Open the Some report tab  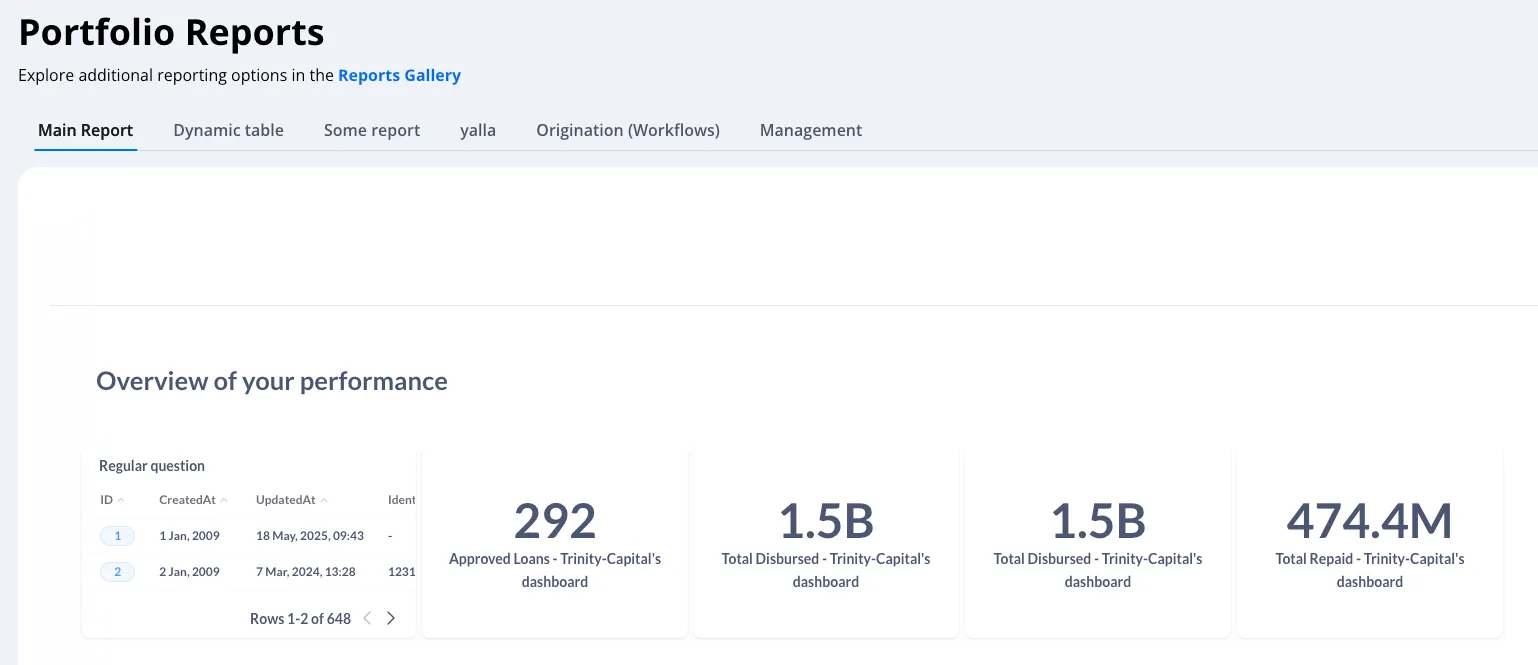pos(372,130)
